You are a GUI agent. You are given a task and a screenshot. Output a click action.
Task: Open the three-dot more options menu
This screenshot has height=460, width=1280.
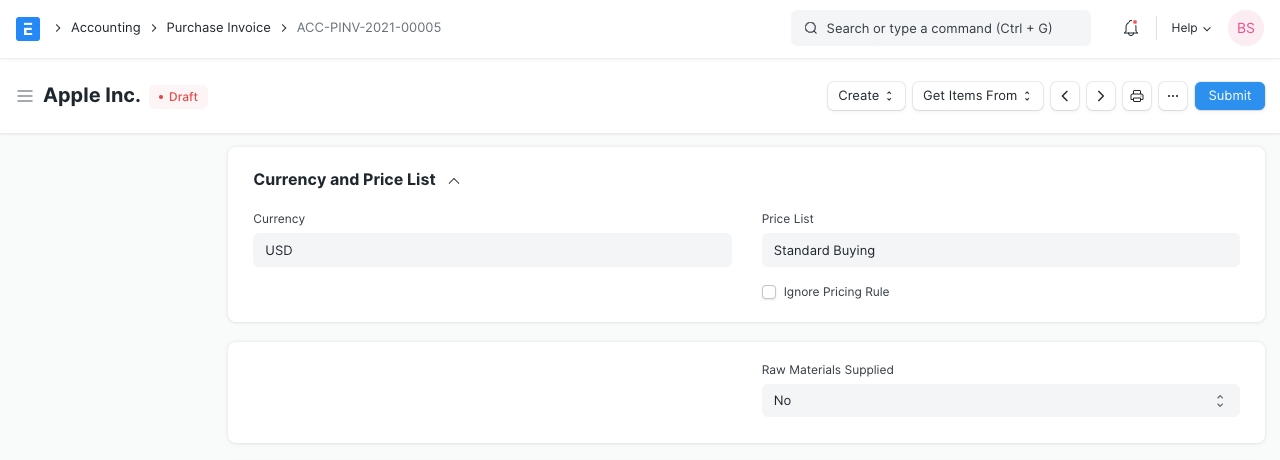point(1173,96)
